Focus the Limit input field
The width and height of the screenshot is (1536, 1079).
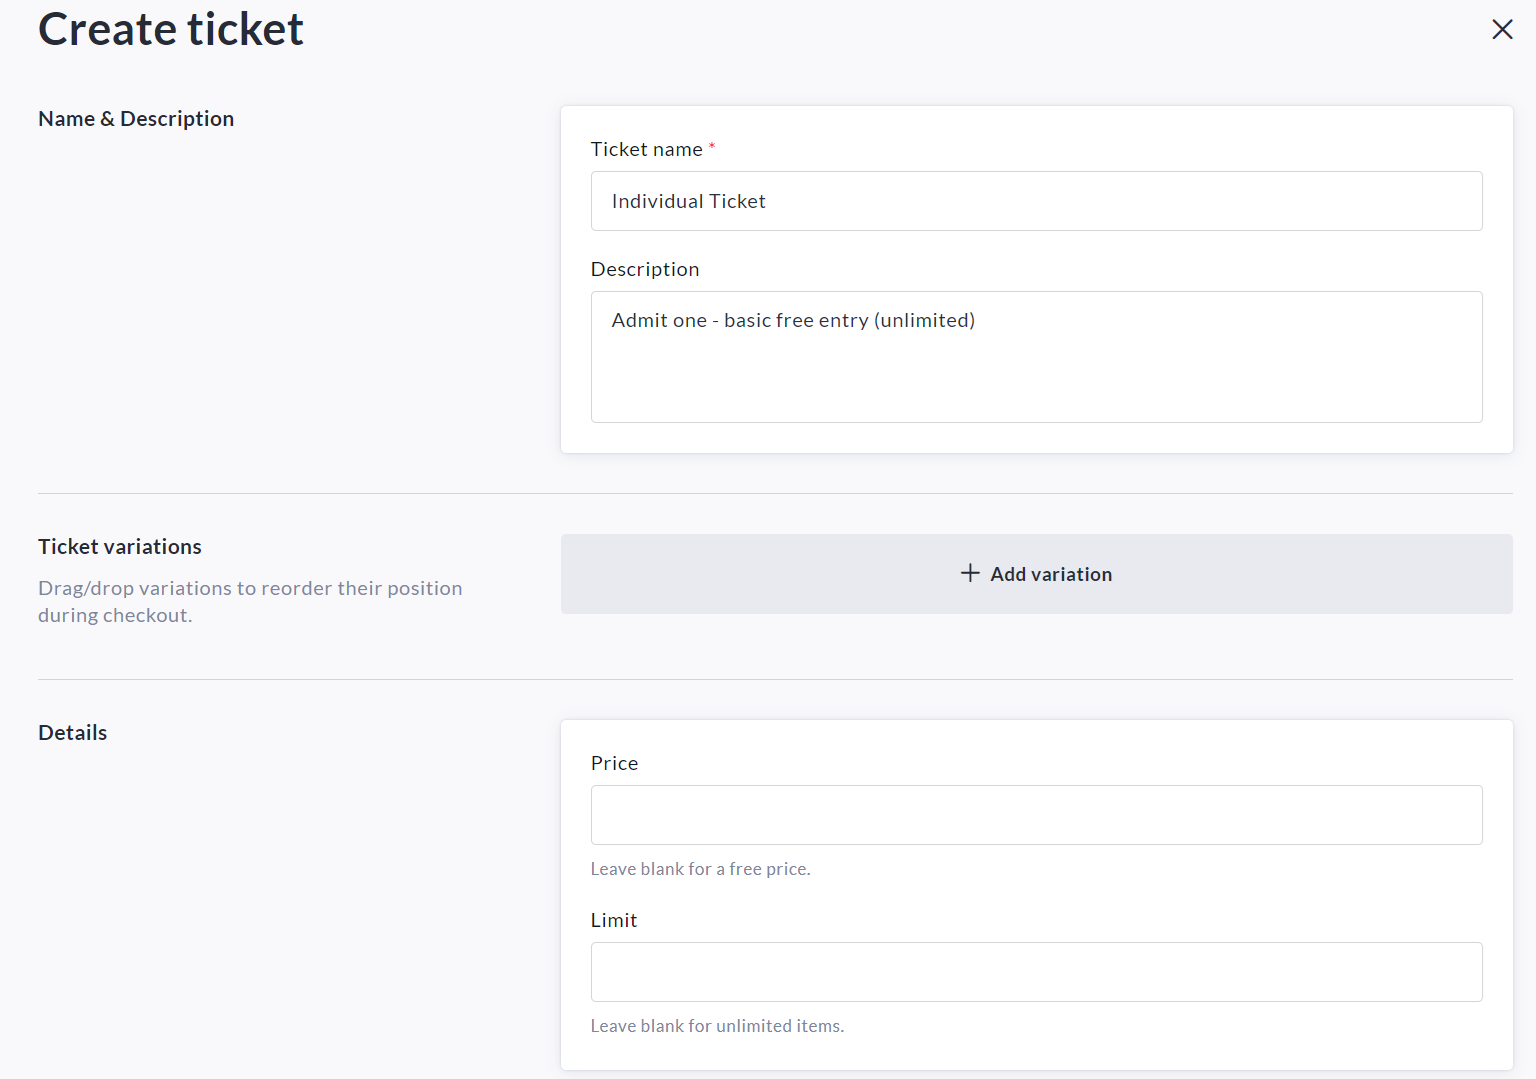1036,972
